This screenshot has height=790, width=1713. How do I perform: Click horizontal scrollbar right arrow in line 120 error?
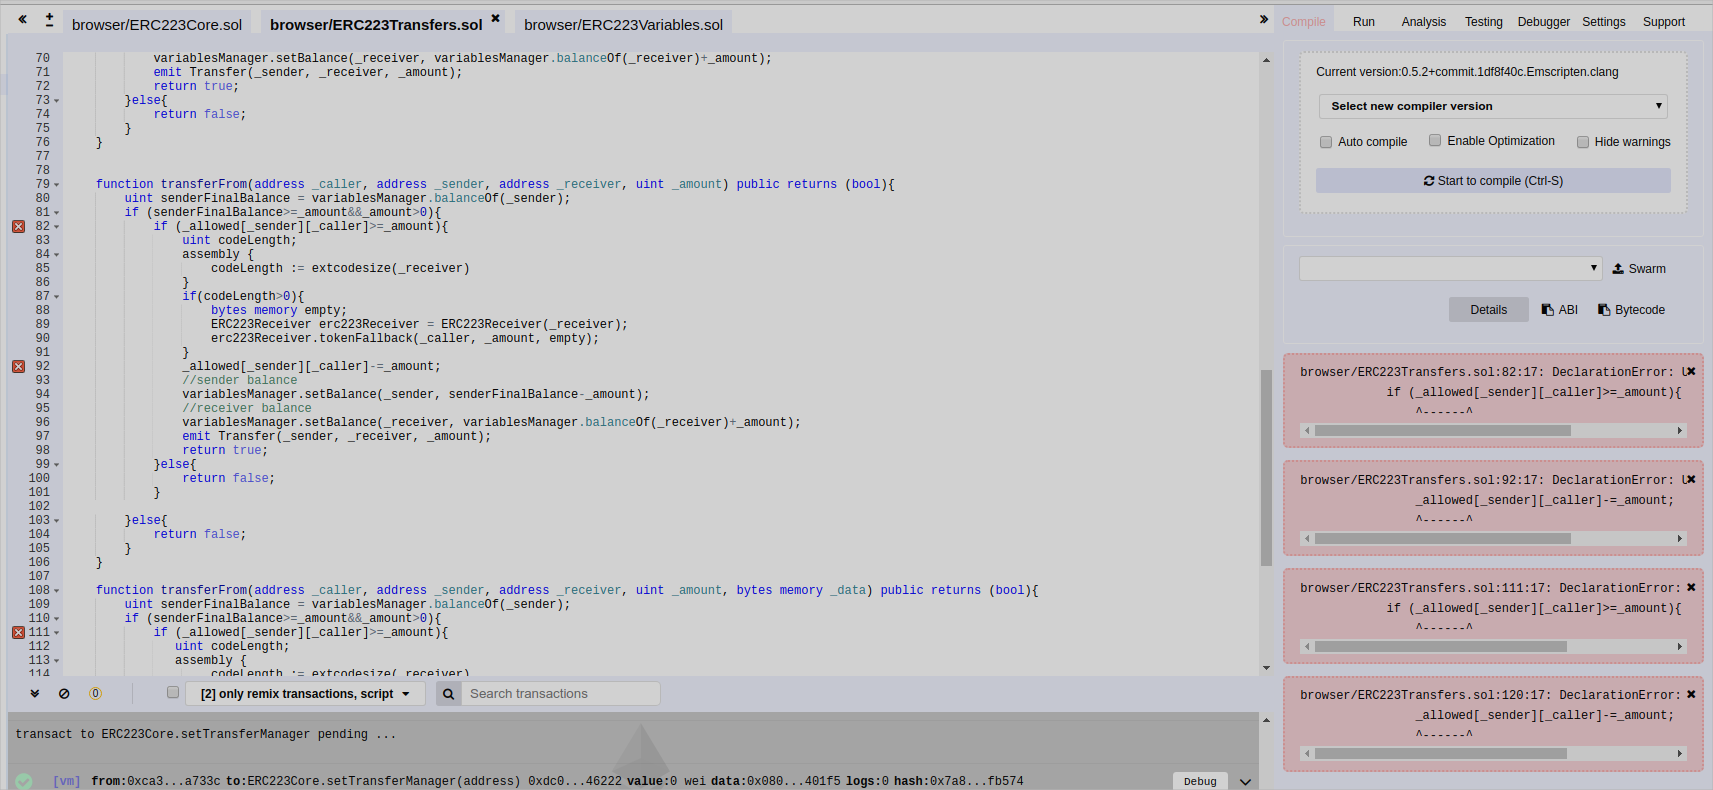click(1680, 754)
